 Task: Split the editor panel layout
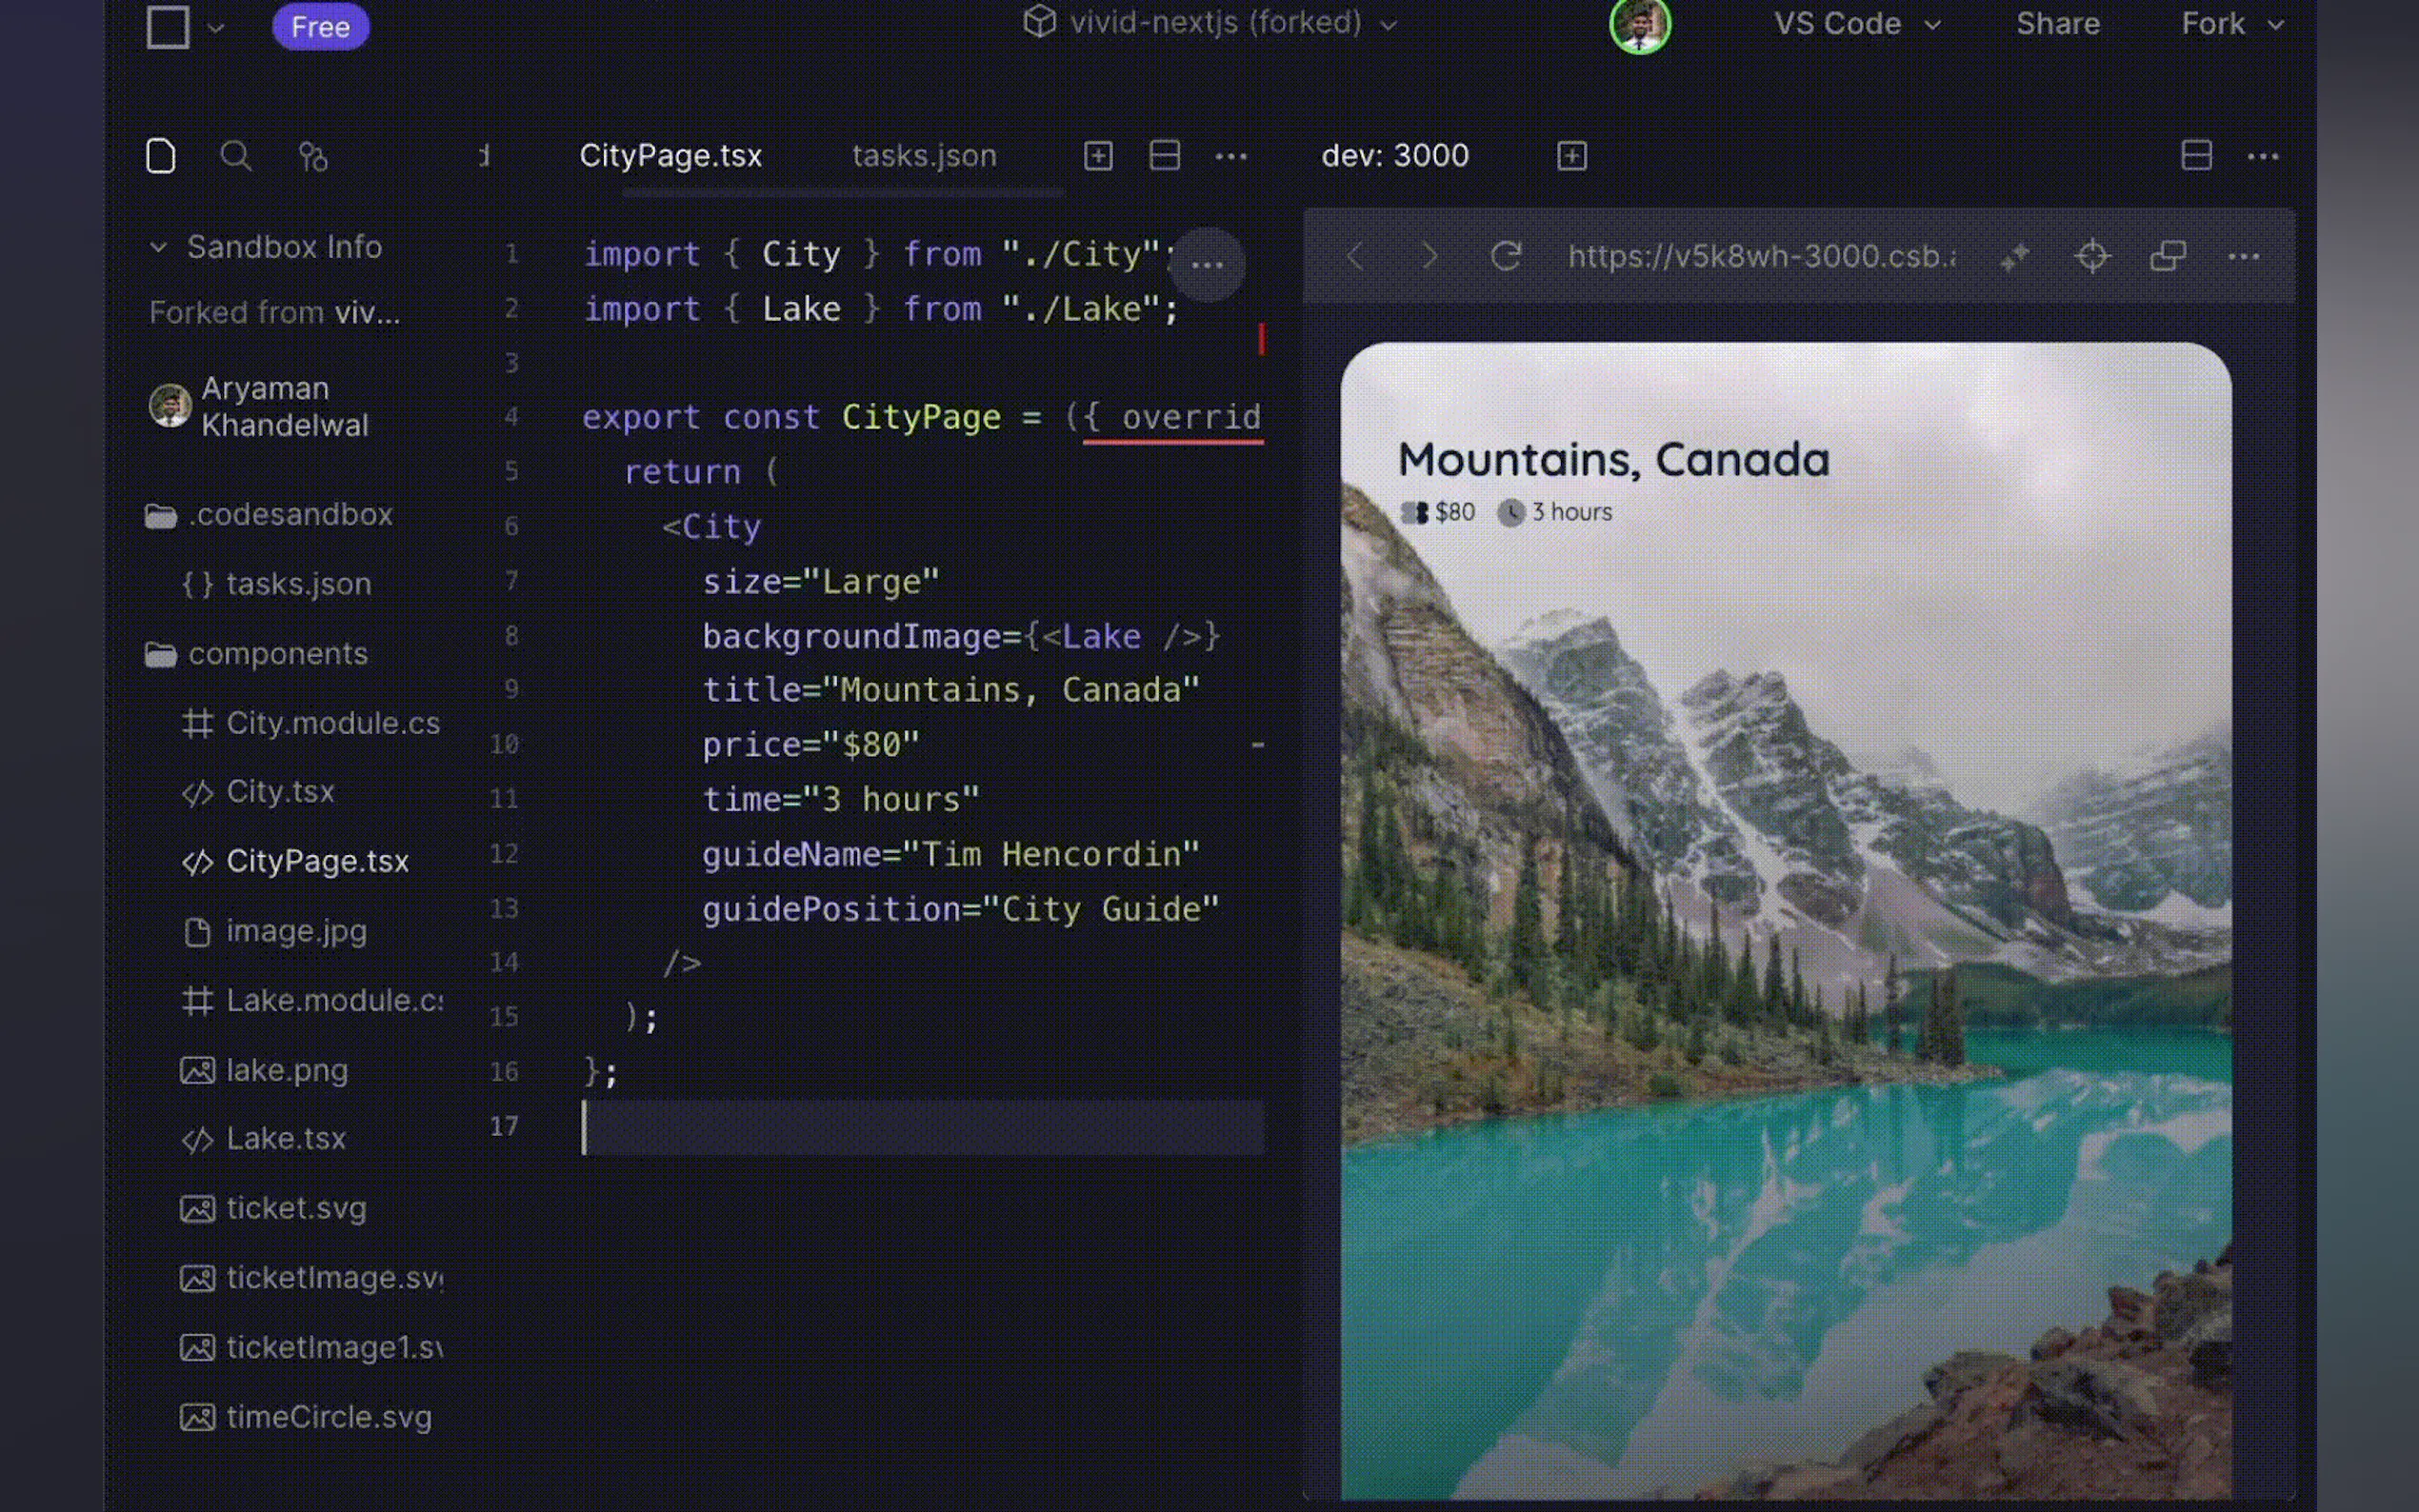tap(1164, 156)
